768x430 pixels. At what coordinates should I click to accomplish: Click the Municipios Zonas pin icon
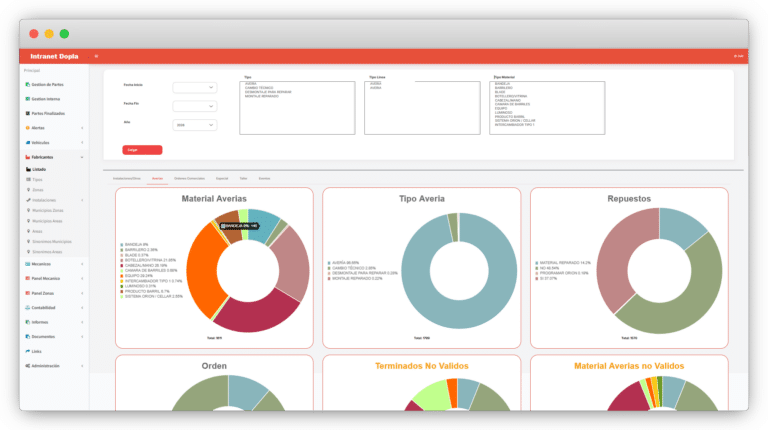28,210
